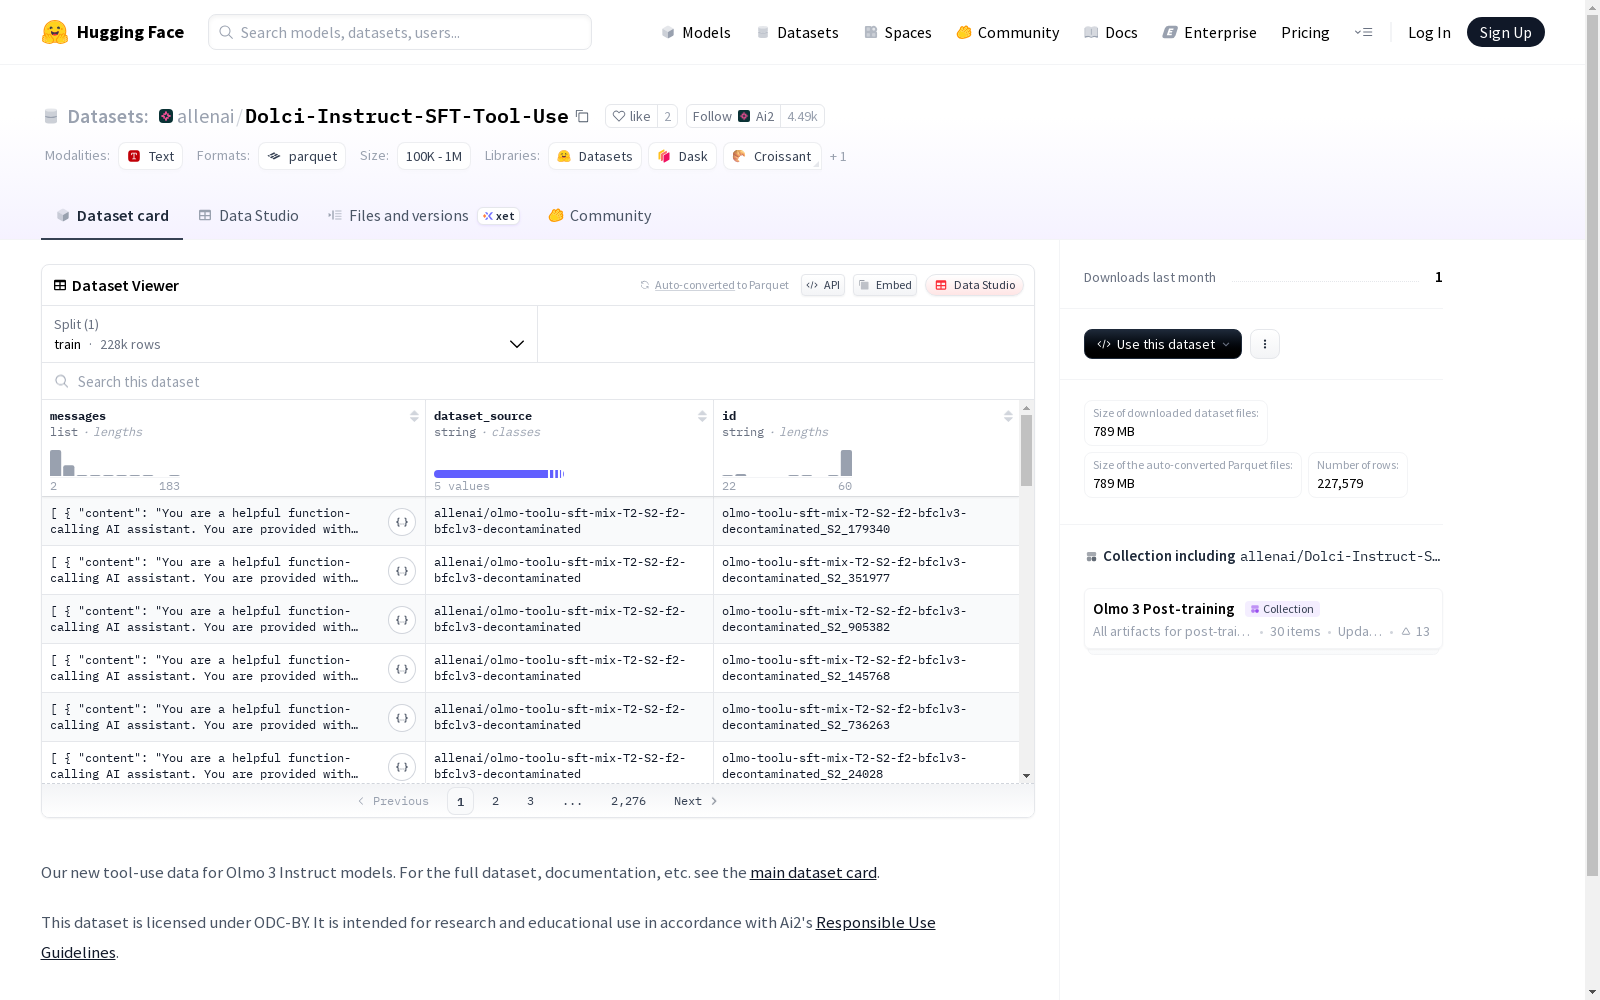Viewport: 1600px width, 1000px height.
Task: Open the main dataset card link
Action: (x=813, y=872)
